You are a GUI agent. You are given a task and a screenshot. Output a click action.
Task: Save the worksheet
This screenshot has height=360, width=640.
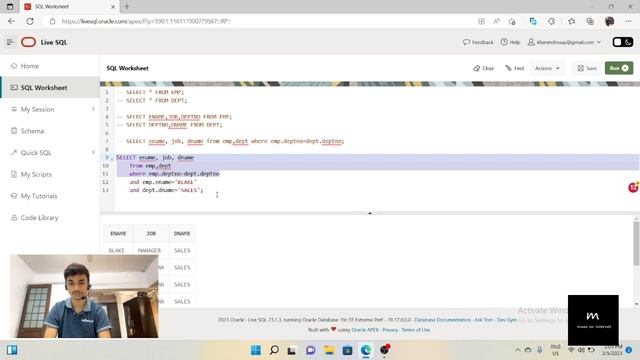click(x=587, y=68)
